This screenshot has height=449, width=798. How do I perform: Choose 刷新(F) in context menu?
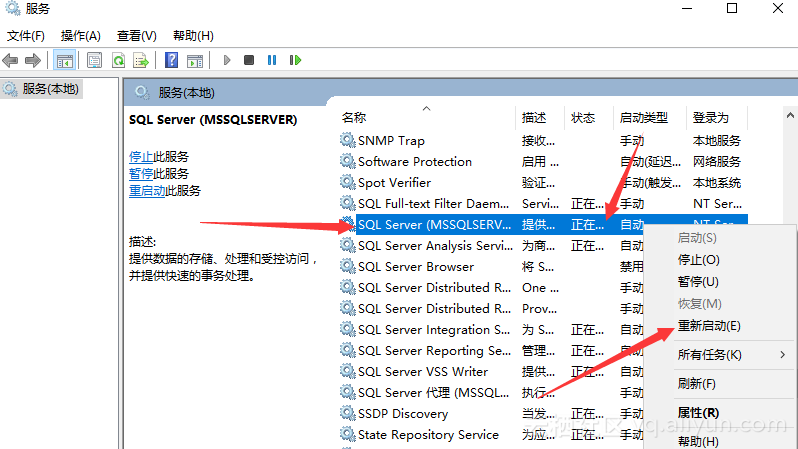[696, 383]
